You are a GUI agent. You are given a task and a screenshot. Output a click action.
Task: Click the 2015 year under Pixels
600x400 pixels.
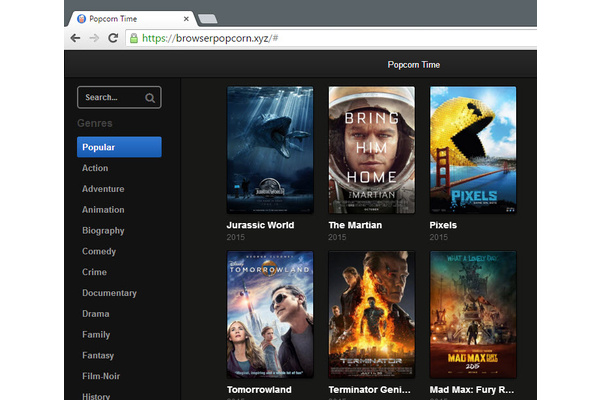click(439, 237)
